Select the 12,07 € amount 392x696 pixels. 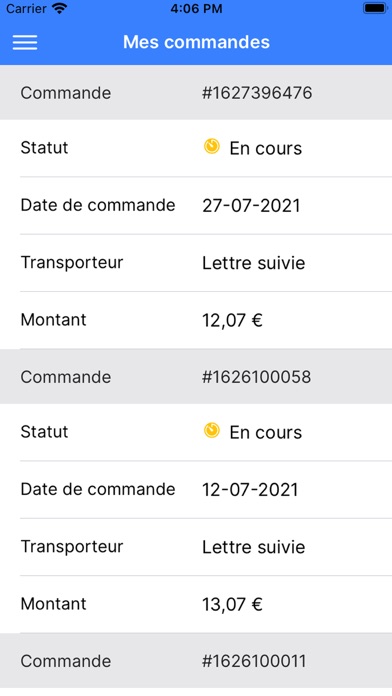point(232,320)
